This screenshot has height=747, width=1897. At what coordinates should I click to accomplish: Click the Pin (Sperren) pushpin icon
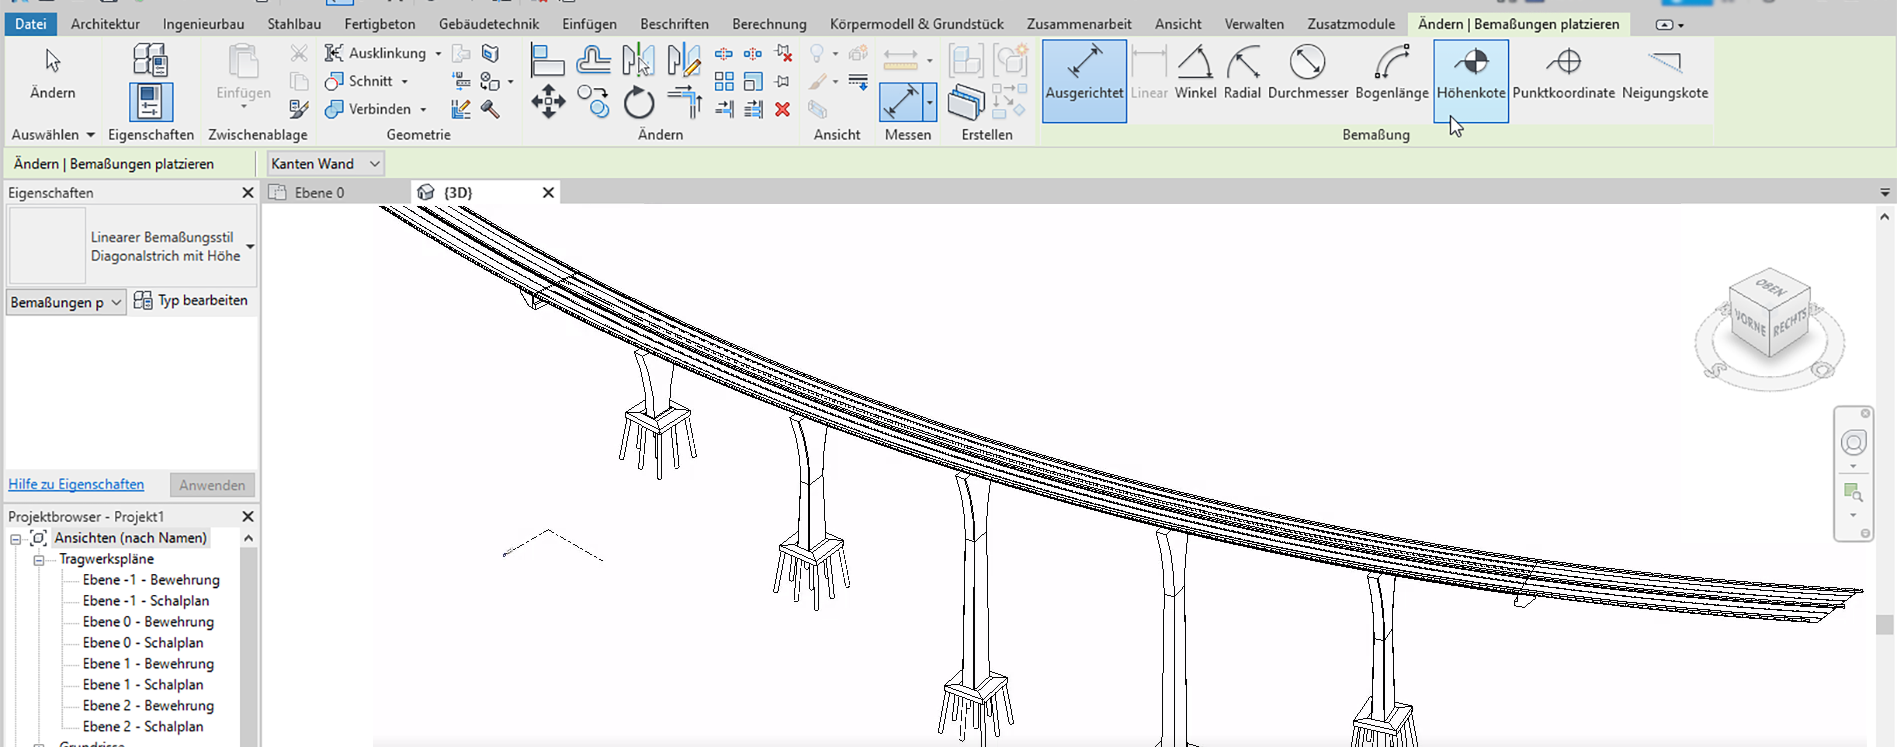[x=783, y=81]
